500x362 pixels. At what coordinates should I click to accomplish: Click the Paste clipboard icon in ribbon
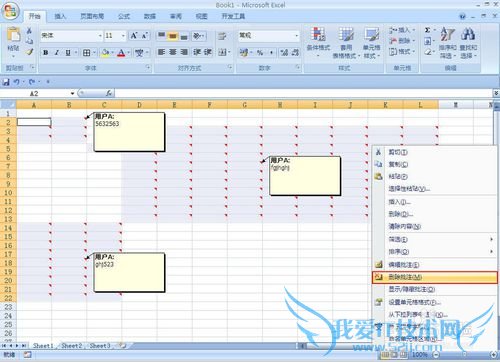[14, 35]
